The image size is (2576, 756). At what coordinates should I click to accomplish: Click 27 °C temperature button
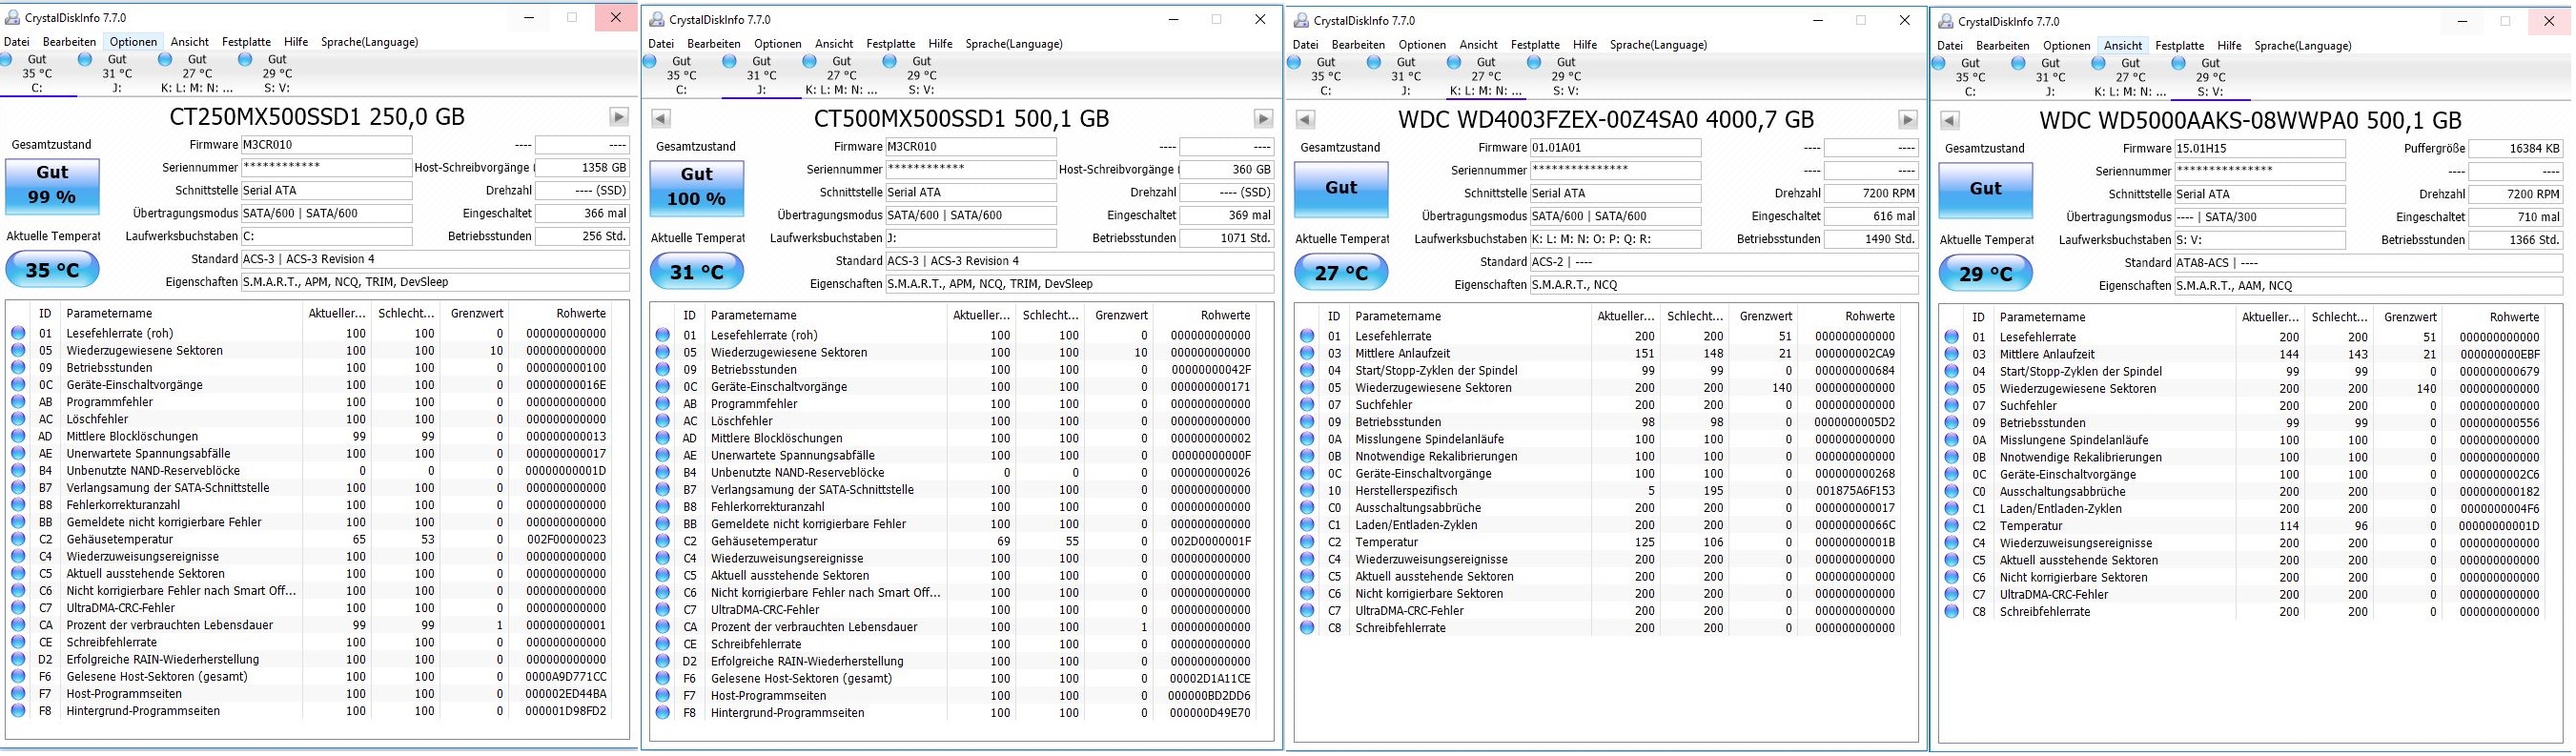pyautogui.click(x=1341, y=273)
